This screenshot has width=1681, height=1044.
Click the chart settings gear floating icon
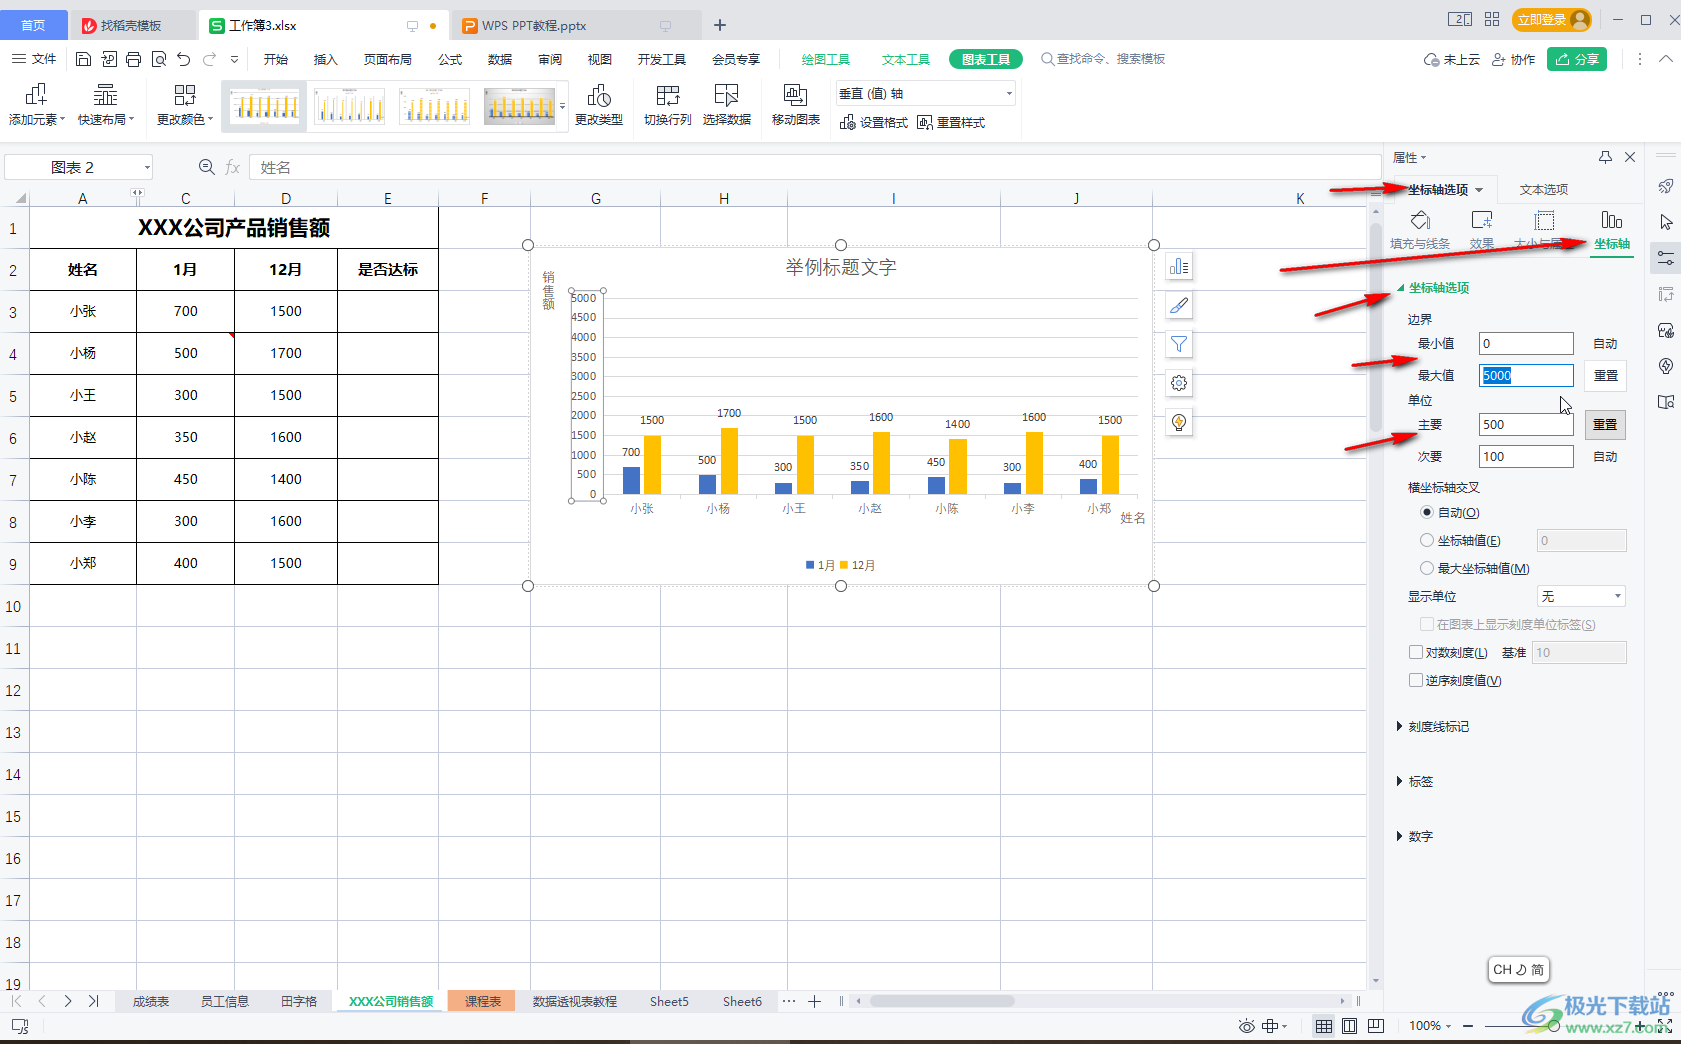point(1179,384)
